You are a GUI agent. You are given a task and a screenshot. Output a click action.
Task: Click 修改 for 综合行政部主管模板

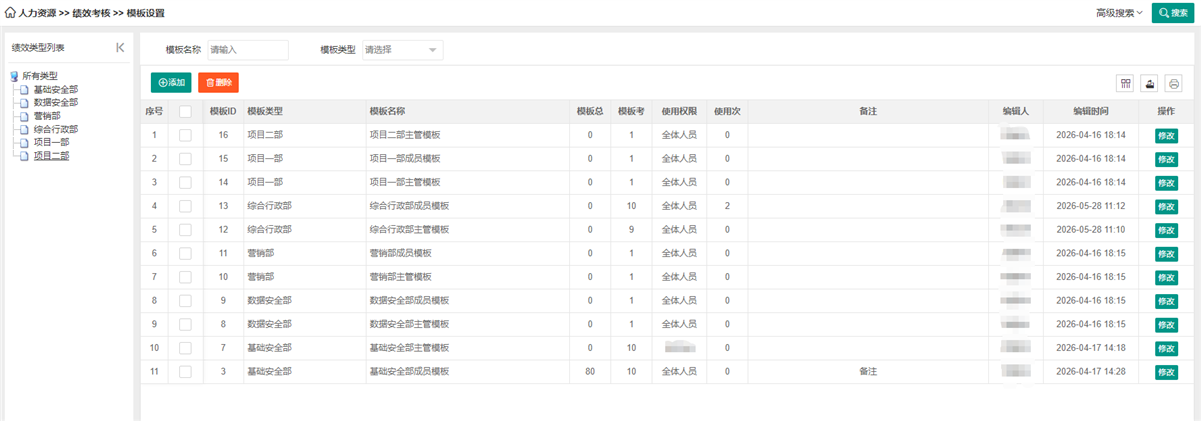pos(1166,230)
